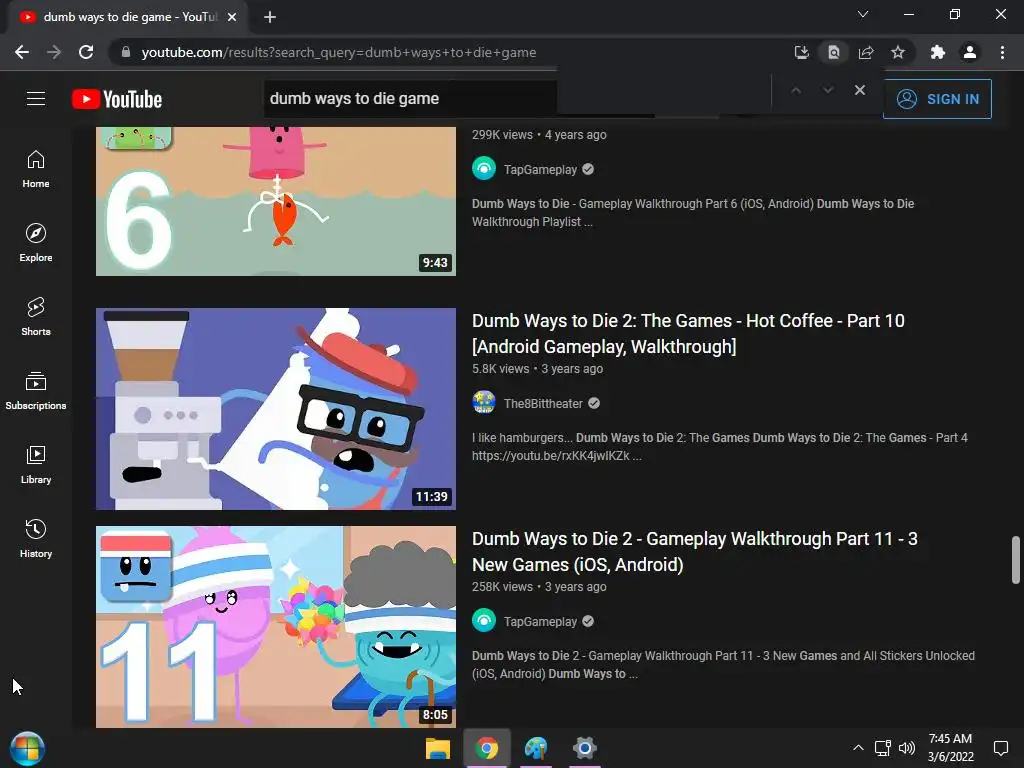This screenshot has width=1024, height=768.
Task: Open History in the sidebar
Action: (x=36, y=538)
